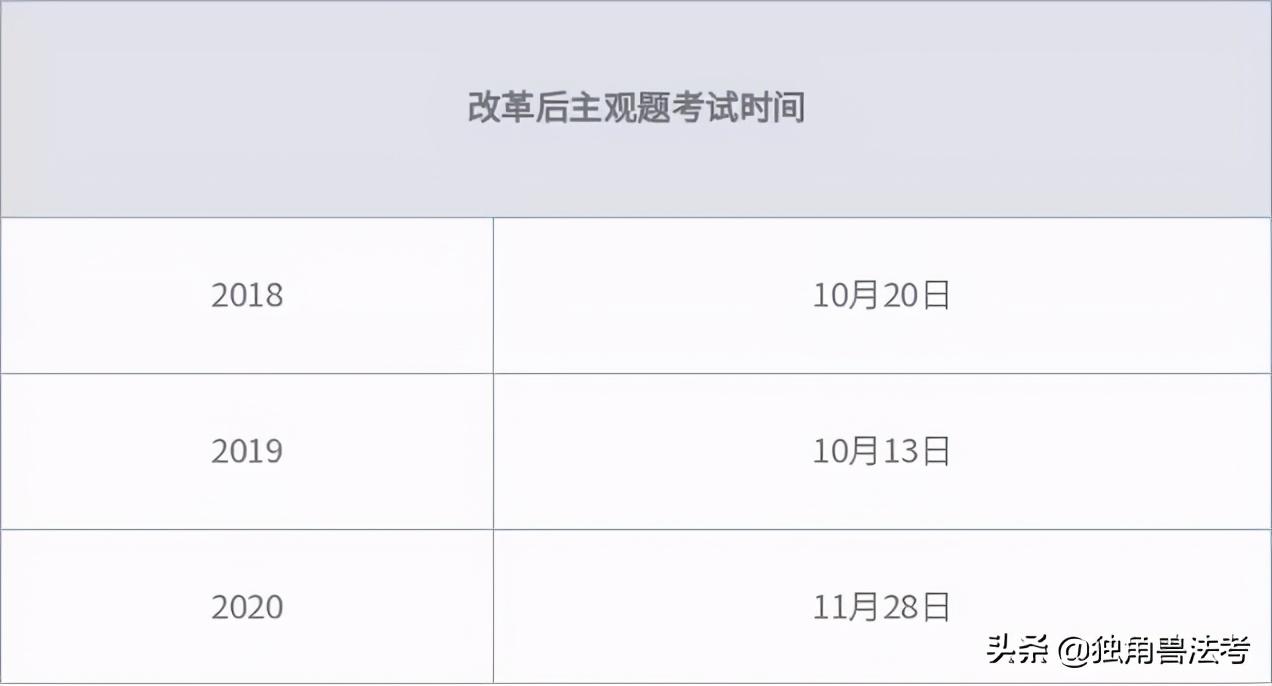Viewport: 1272px width, 686px height.
Task: Click the border line beneath the gray header
Action: tap(636, 217)
